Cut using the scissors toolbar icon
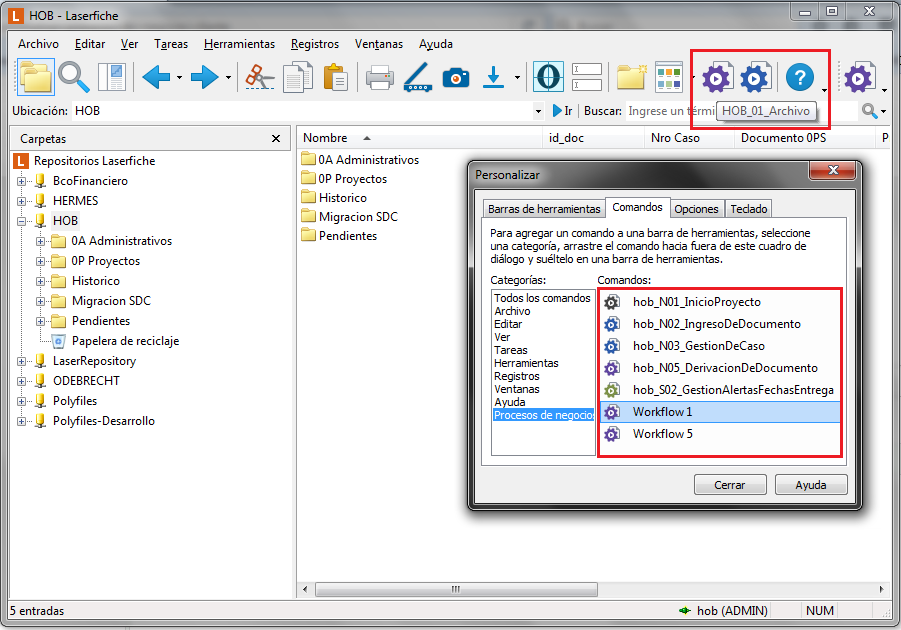901x630 pixels. [259, 77]
